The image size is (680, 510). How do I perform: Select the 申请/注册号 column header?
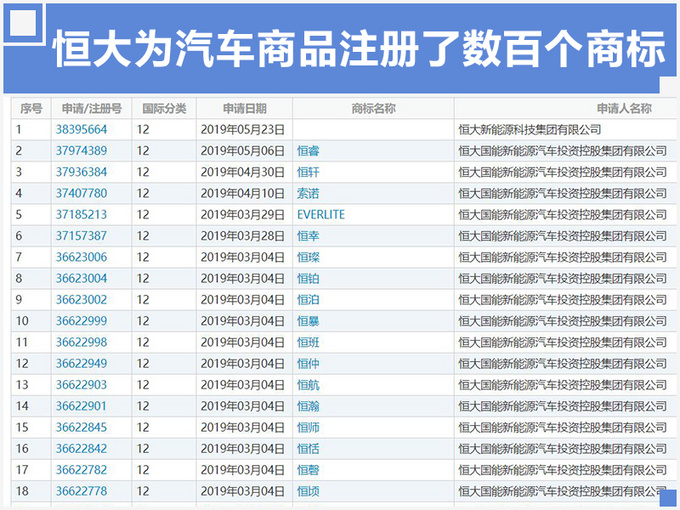click(92, 108)
